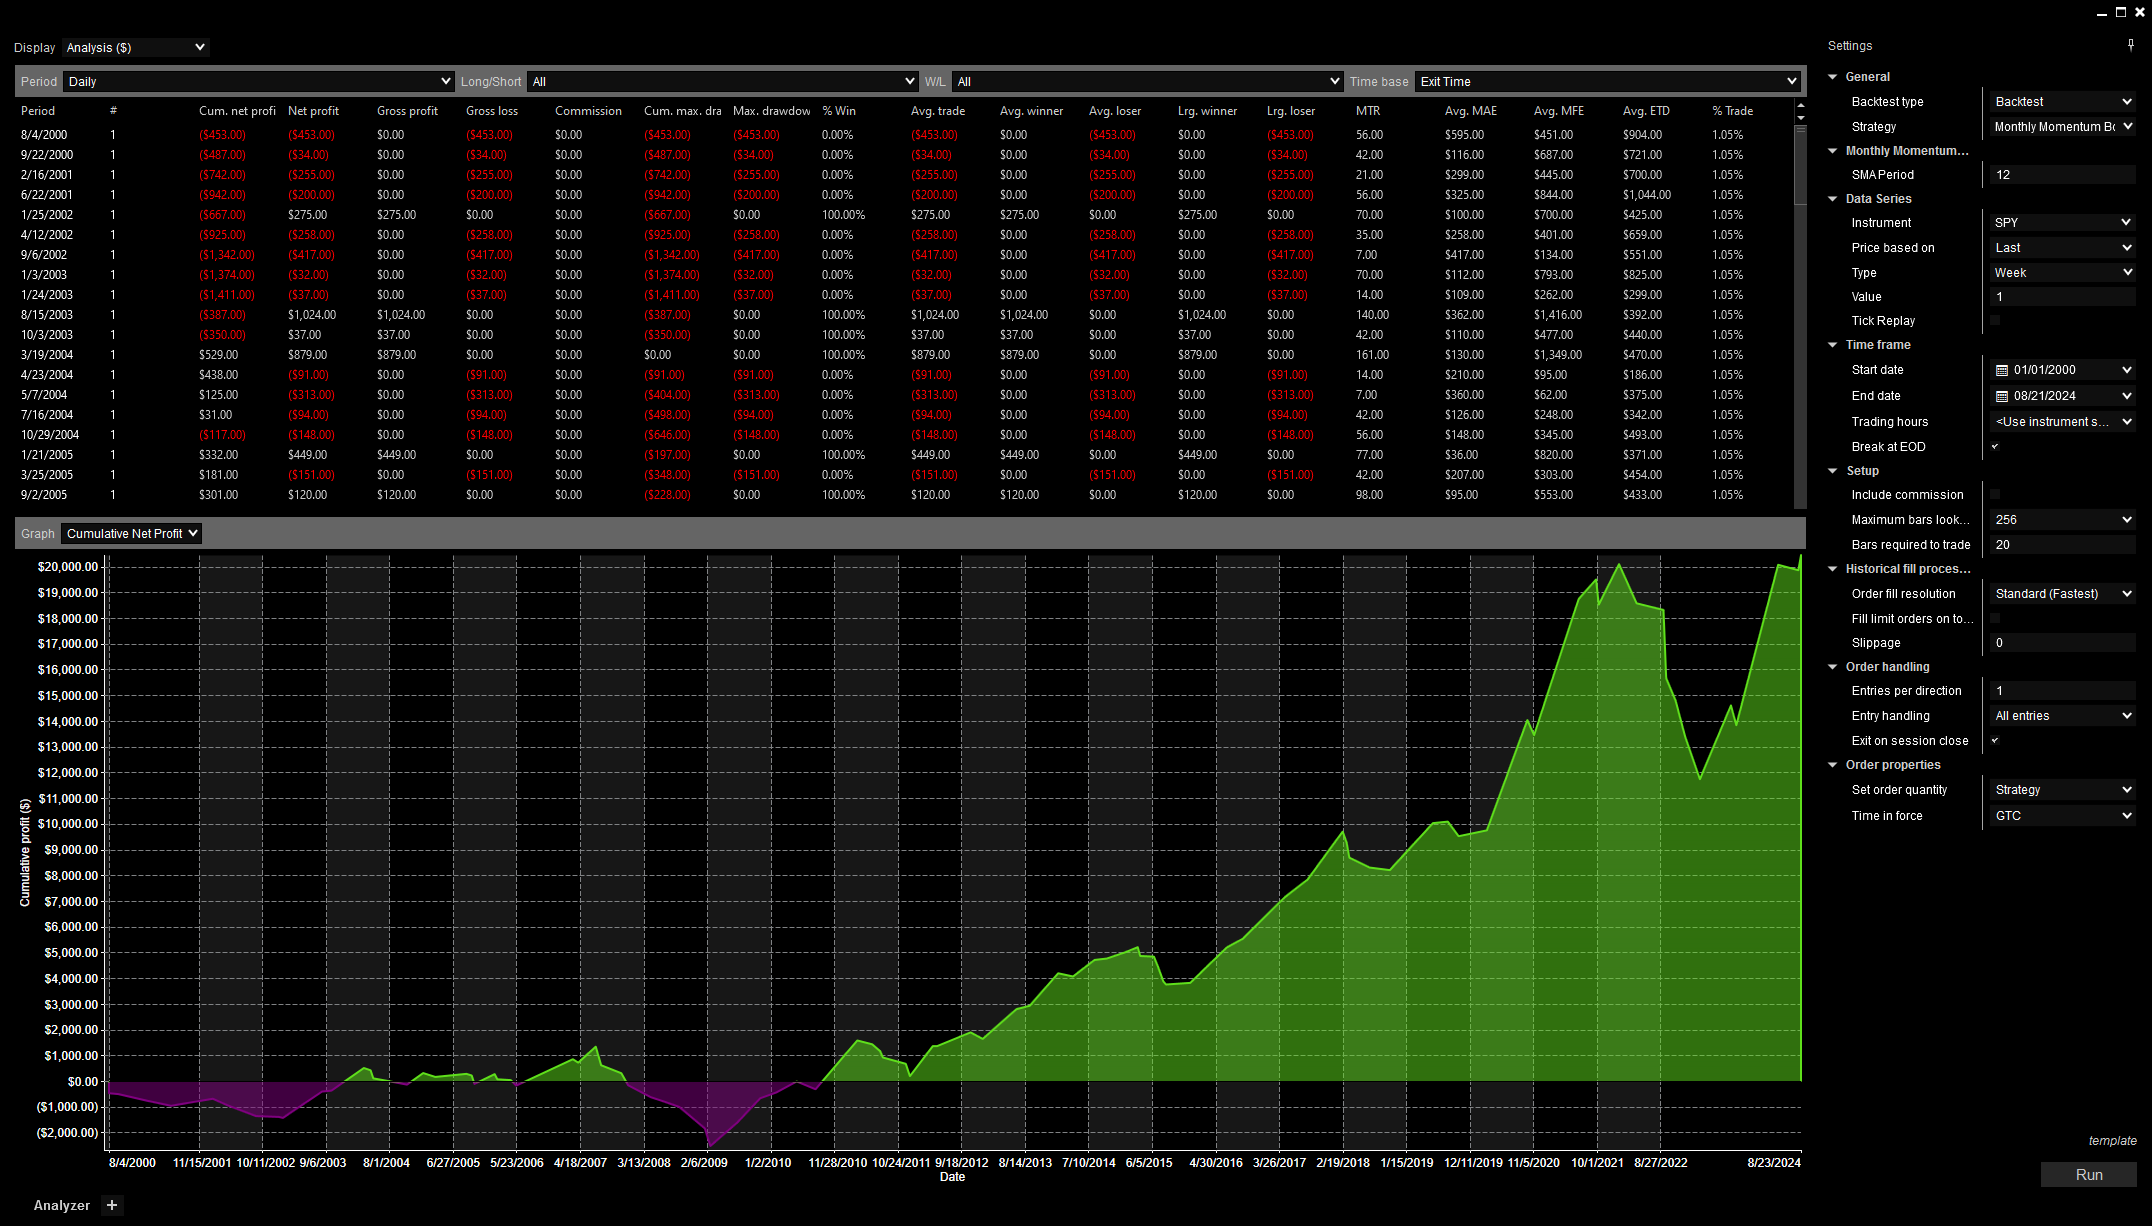Image resolution: width=2152 pixels, height=1226 pixels.
Task: Open the Strategy Monthly Momentum dropdown
Action: click(2063, 126)
